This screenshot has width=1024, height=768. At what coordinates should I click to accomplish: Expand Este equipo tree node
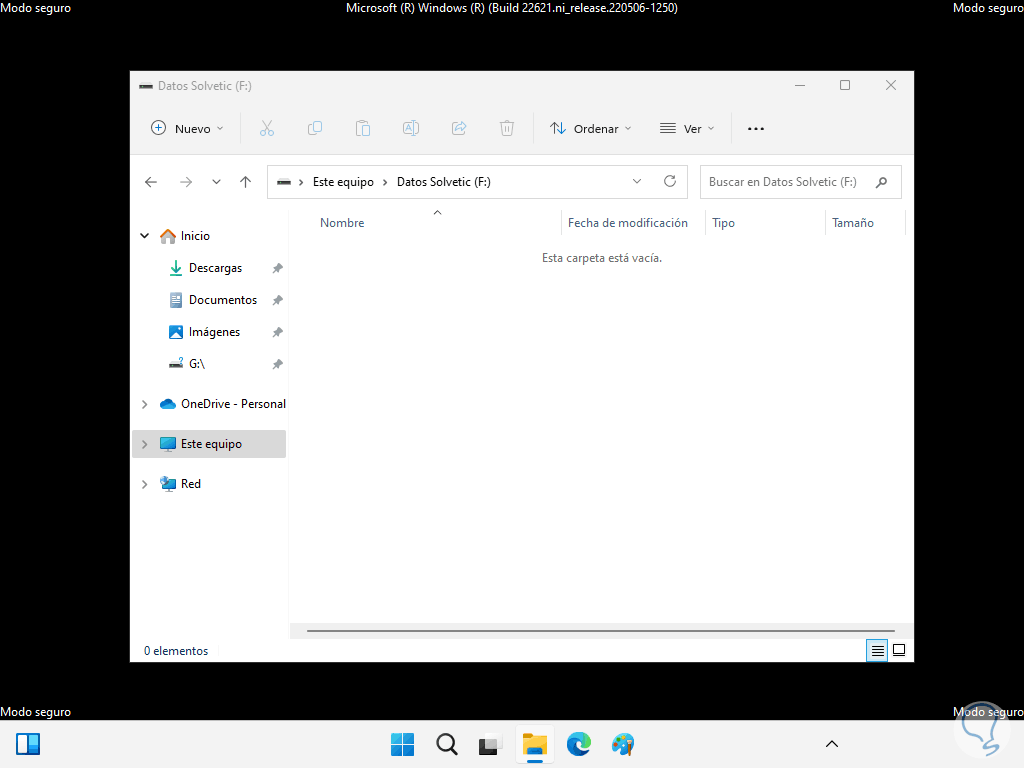click(145, 444)
